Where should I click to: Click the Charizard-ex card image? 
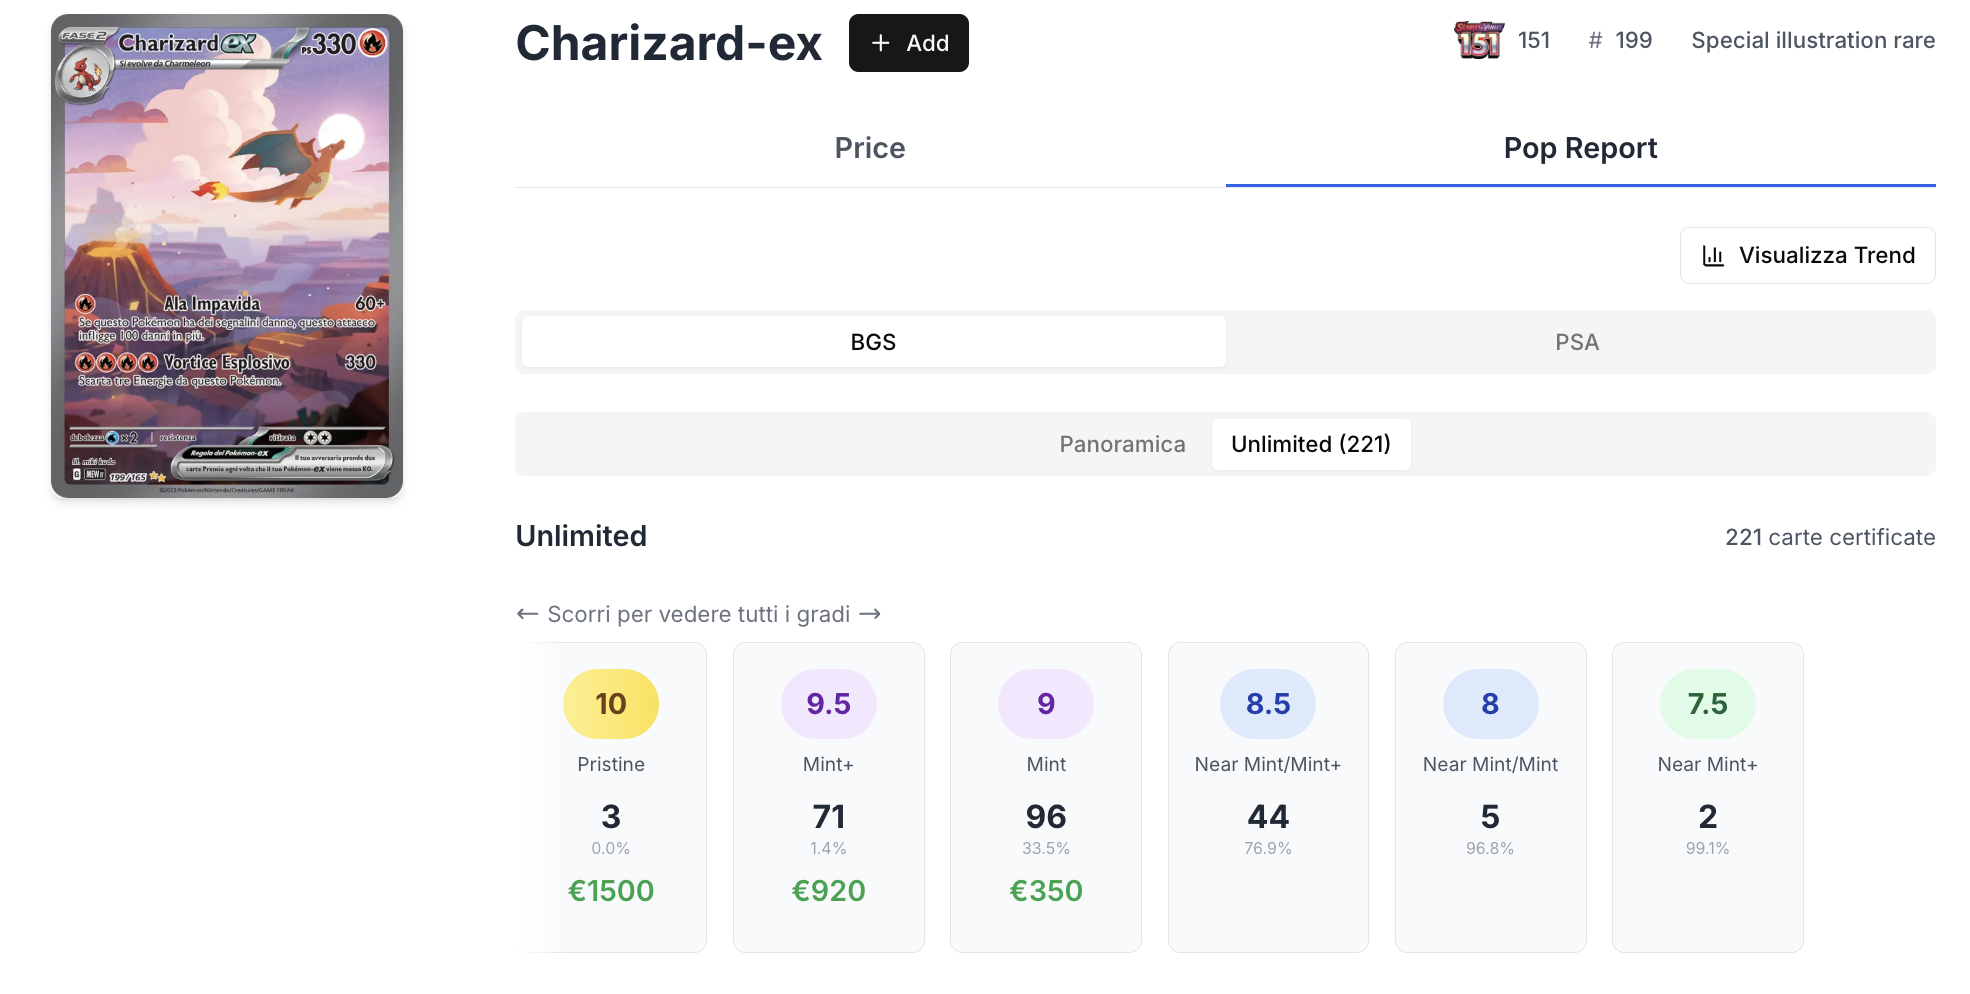click(227, 256)
